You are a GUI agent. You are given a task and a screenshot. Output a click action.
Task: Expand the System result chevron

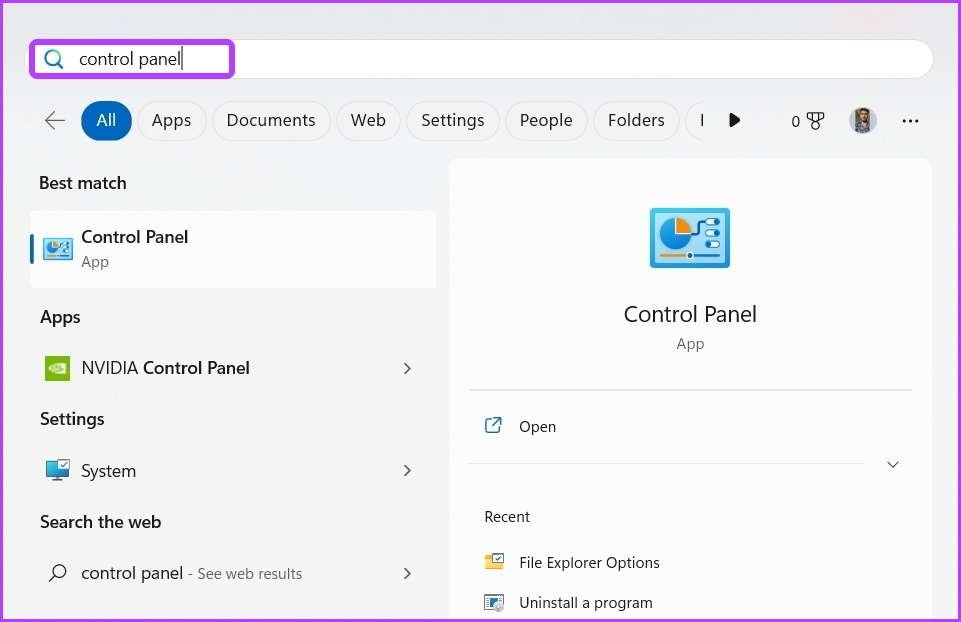point(407,470)
